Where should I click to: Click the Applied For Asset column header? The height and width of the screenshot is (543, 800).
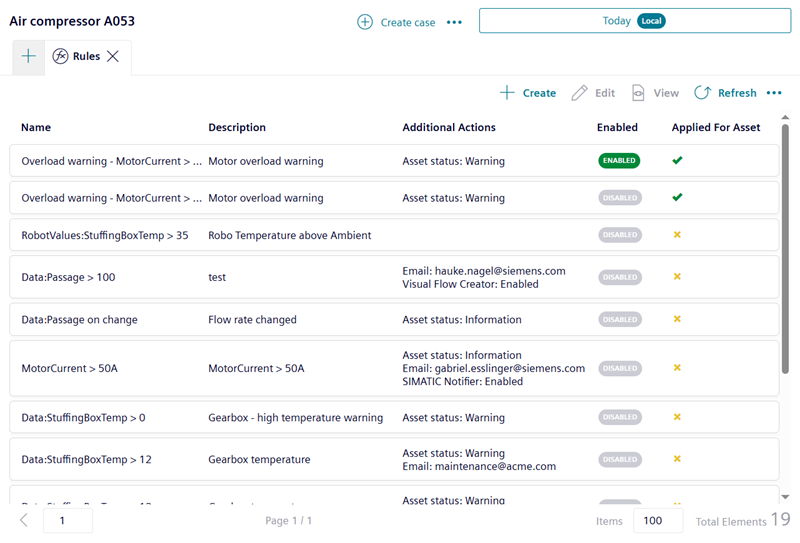coord(716,127)
